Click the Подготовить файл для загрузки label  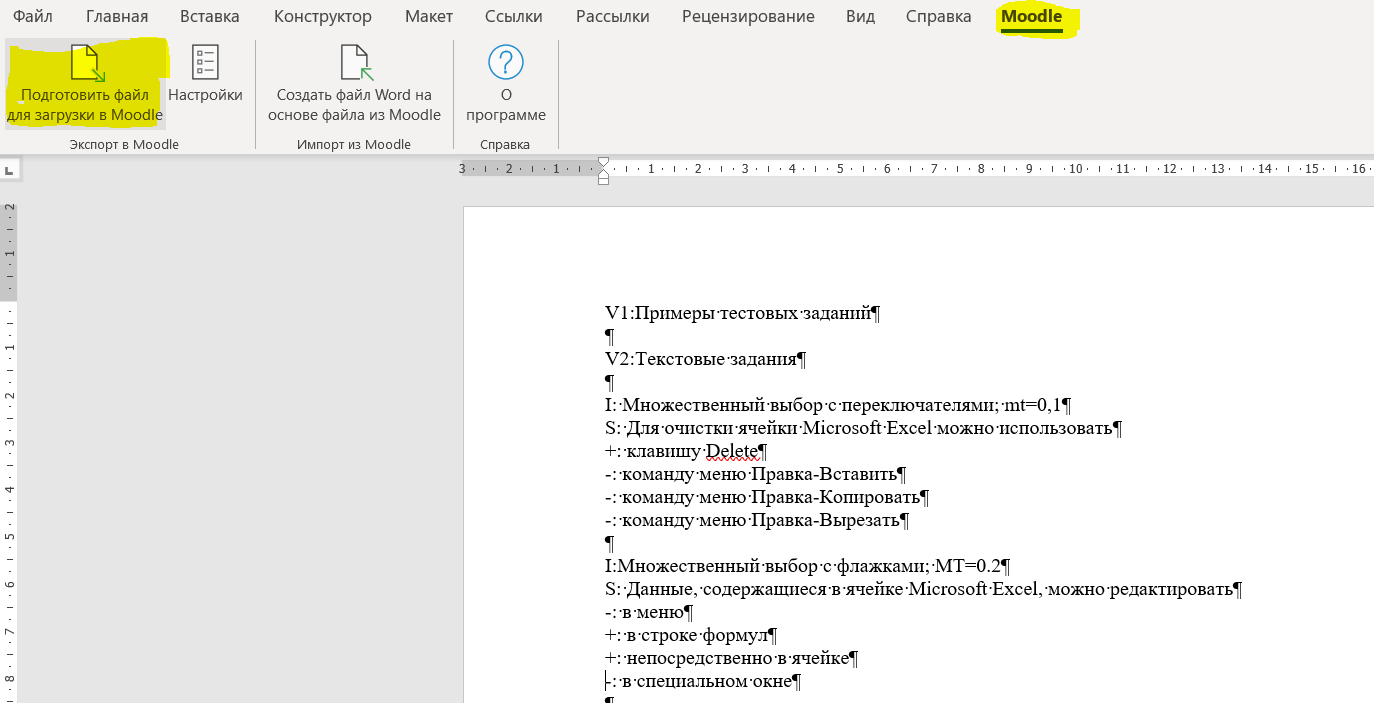tap(85, 105)
